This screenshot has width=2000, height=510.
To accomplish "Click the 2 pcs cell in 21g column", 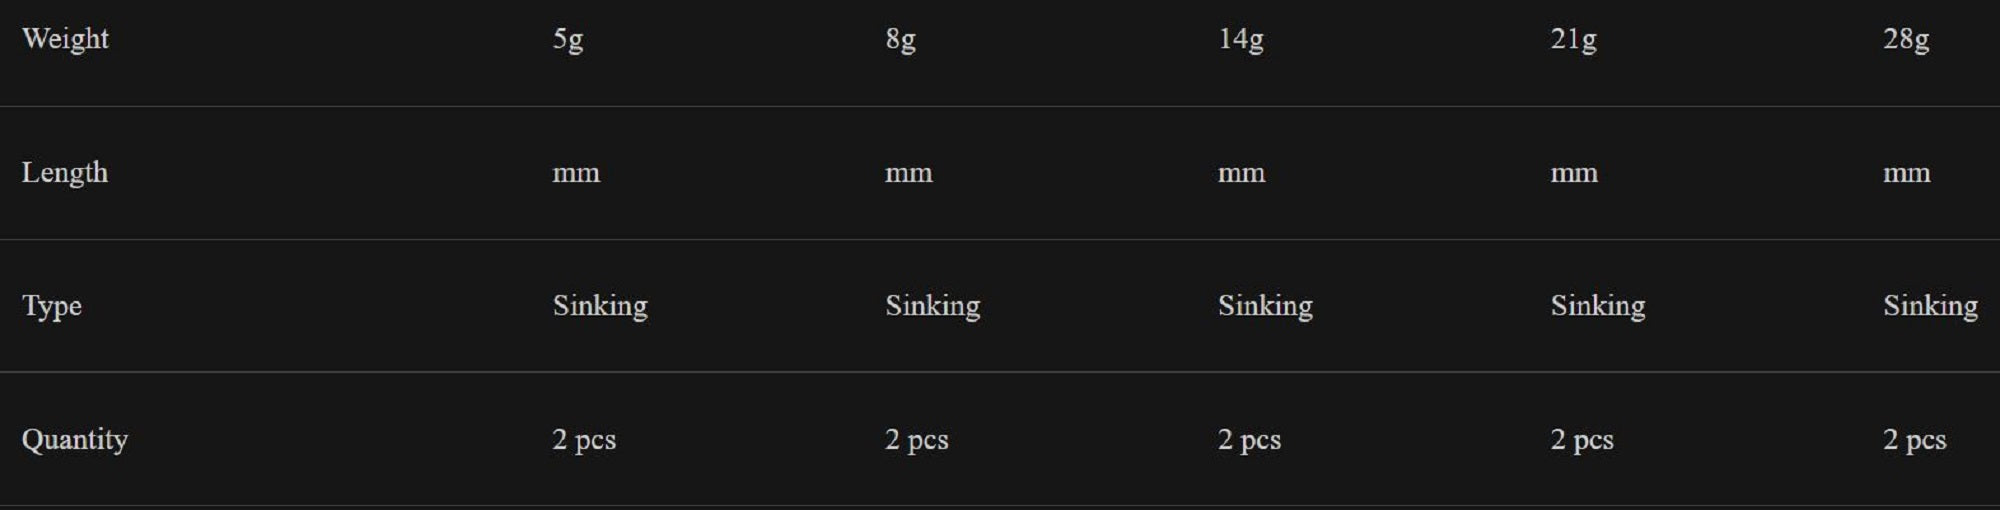I will pyautogui.click(x=1582, y=439).
